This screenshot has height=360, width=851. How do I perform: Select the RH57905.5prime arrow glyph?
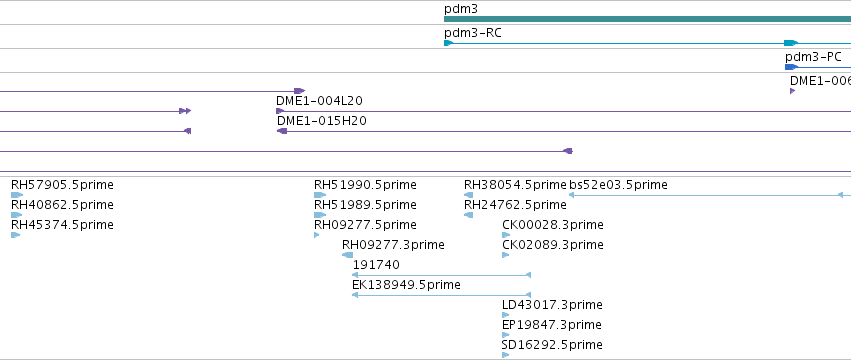pyautogui.click(x=17, y=195)
